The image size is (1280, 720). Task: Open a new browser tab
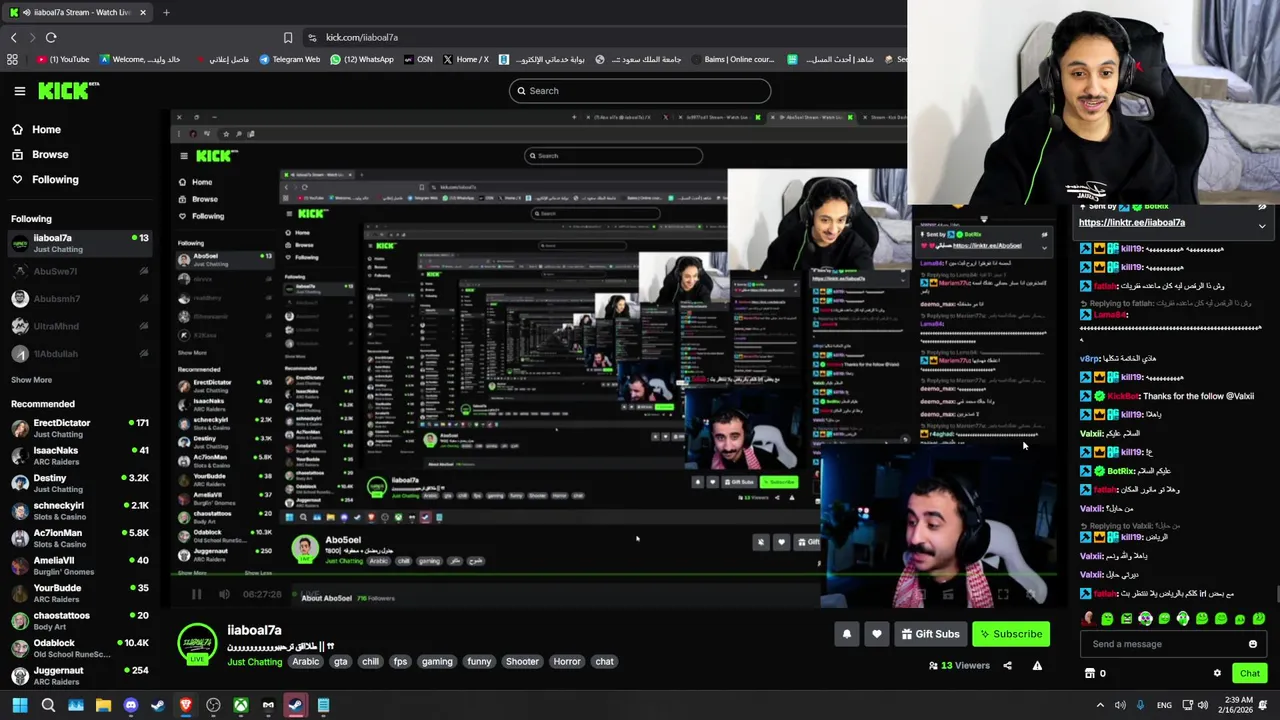[x=166, y=12]
